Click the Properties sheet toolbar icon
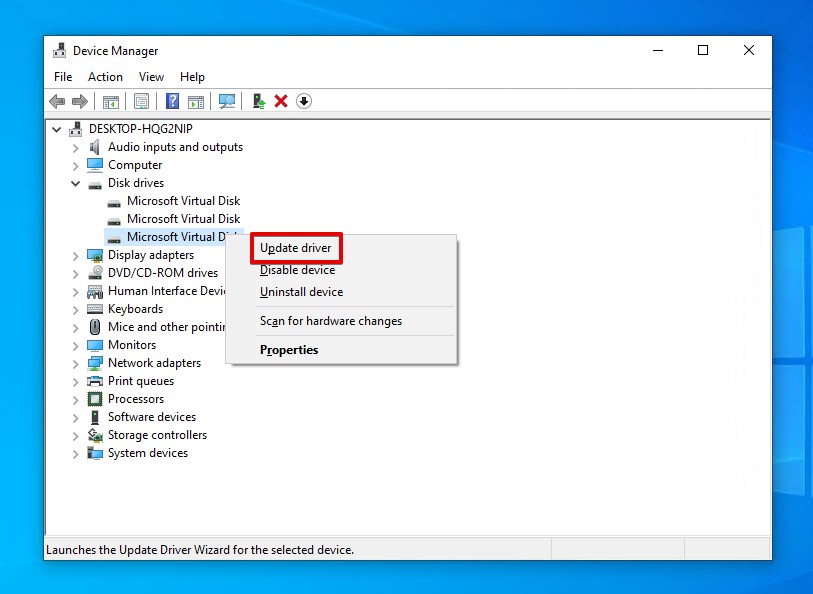 (x=141, y=101)
